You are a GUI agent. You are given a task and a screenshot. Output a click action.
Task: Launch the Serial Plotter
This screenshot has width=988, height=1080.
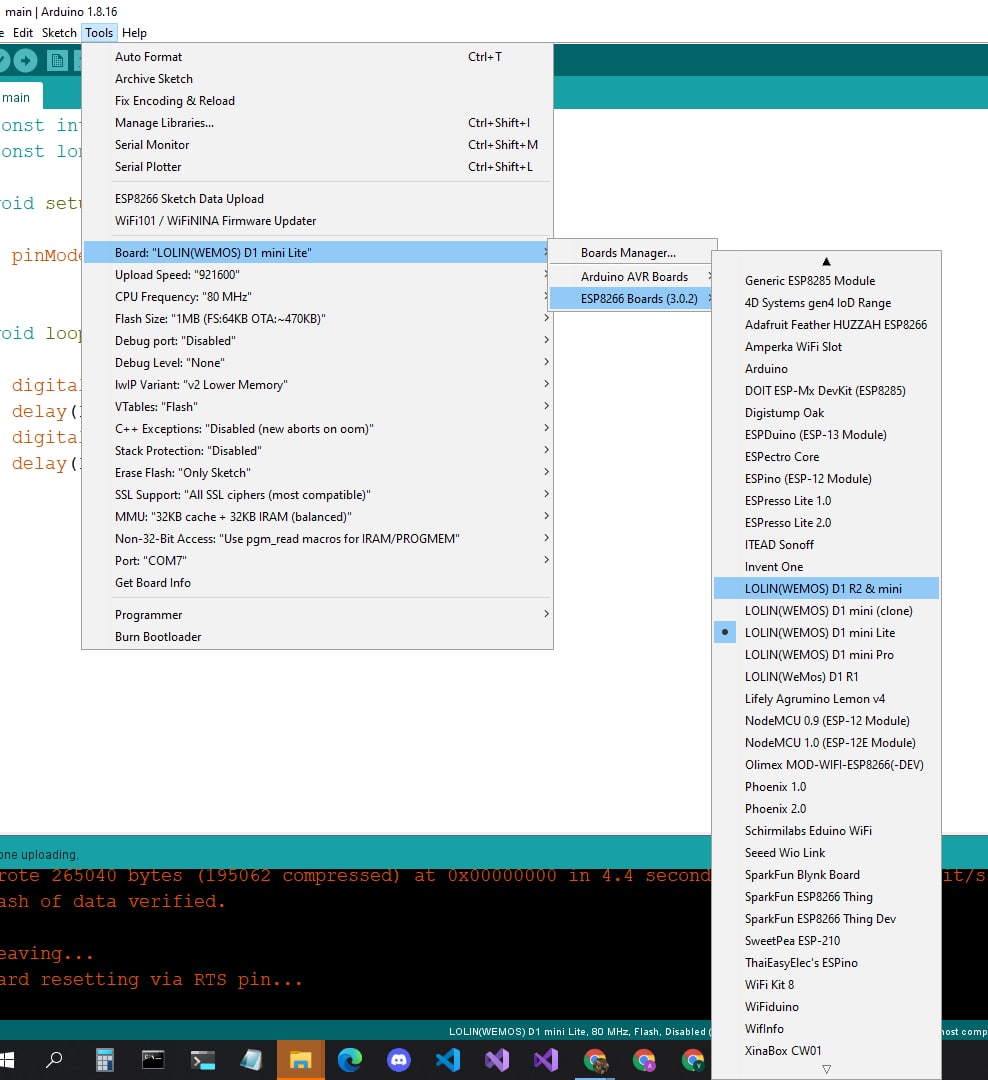pos(318,167)
